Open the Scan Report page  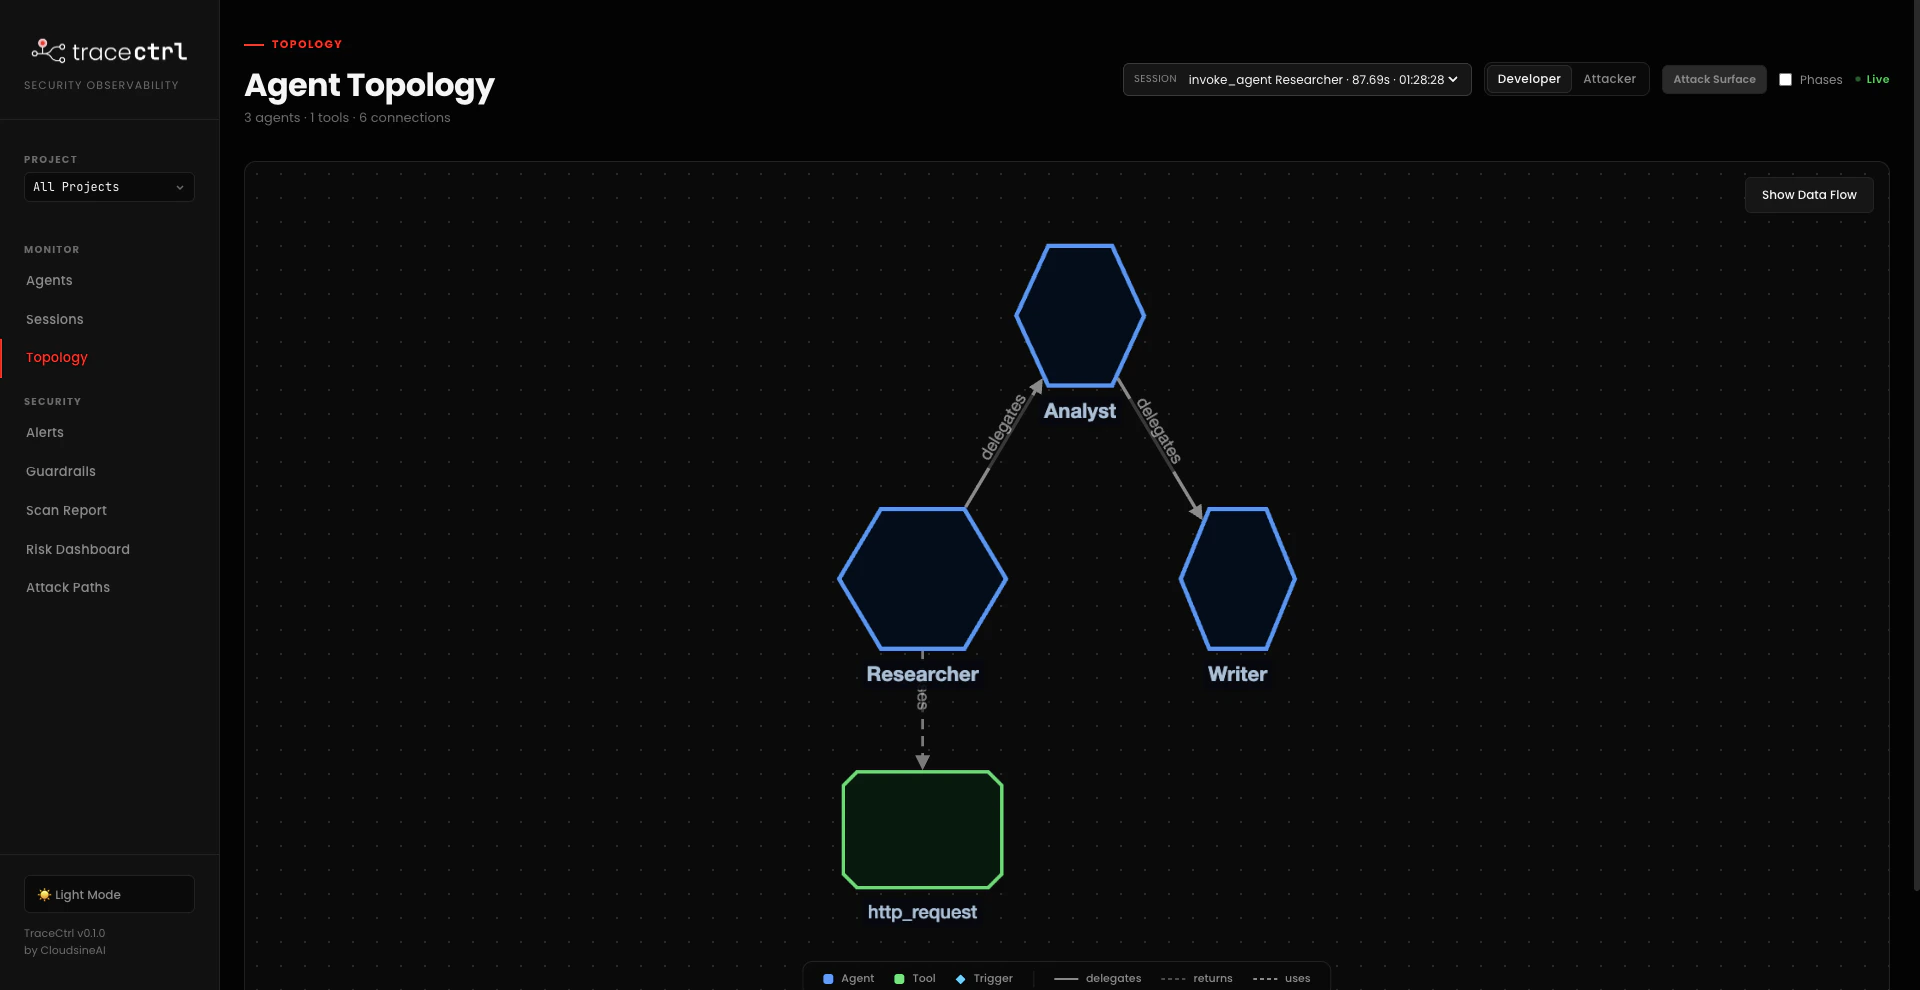point(66,510)
